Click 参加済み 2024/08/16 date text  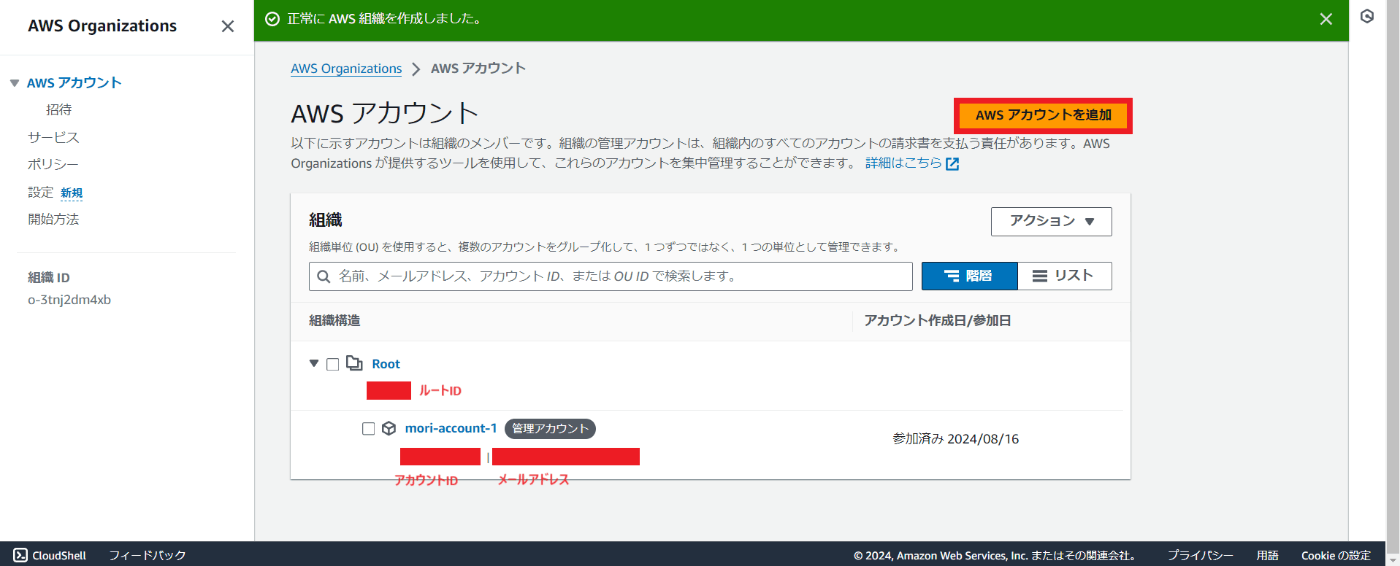click(x=956, y=439)
